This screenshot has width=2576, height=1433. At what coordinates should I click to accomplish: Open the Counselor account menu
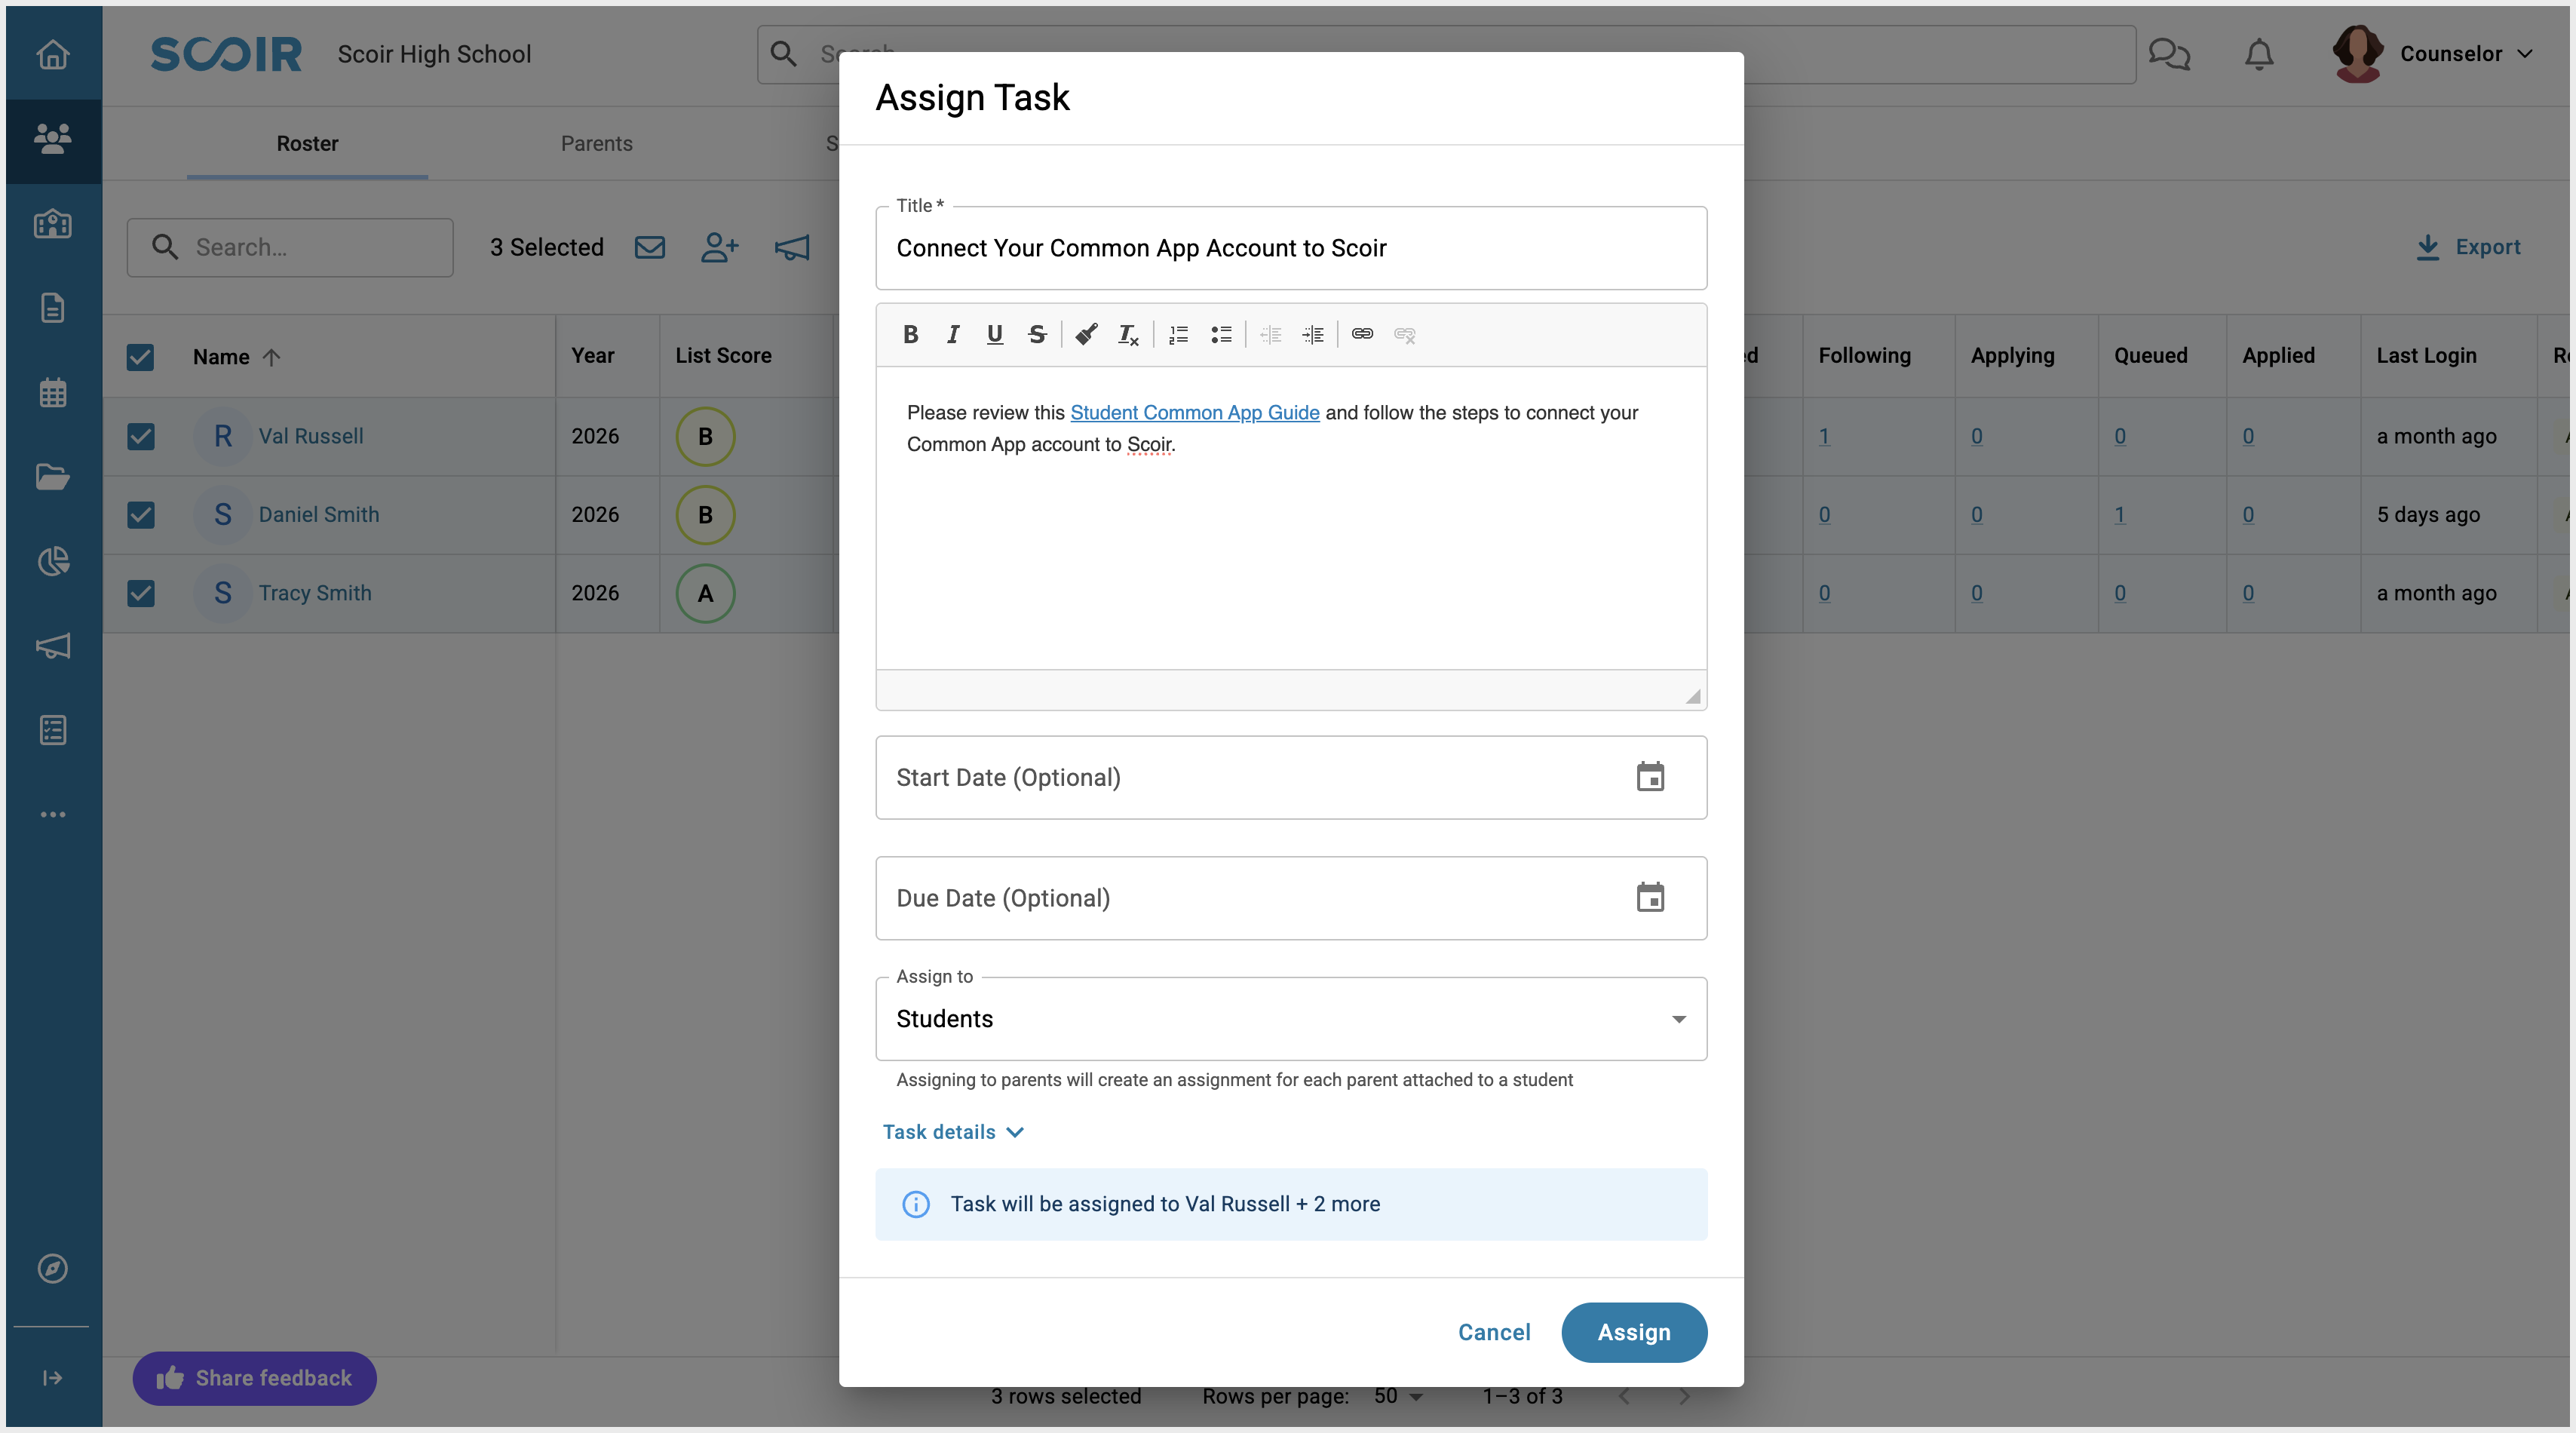pos(2434,54)
